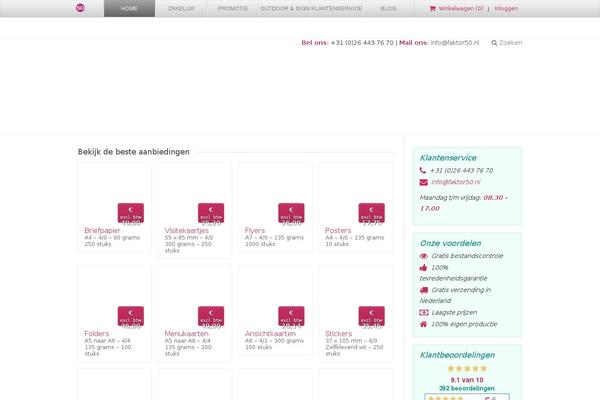This screenshot has width=600, height=400.
Task: Open the OUTDOOR & SIGN menu
Action: tap(285, 8)
